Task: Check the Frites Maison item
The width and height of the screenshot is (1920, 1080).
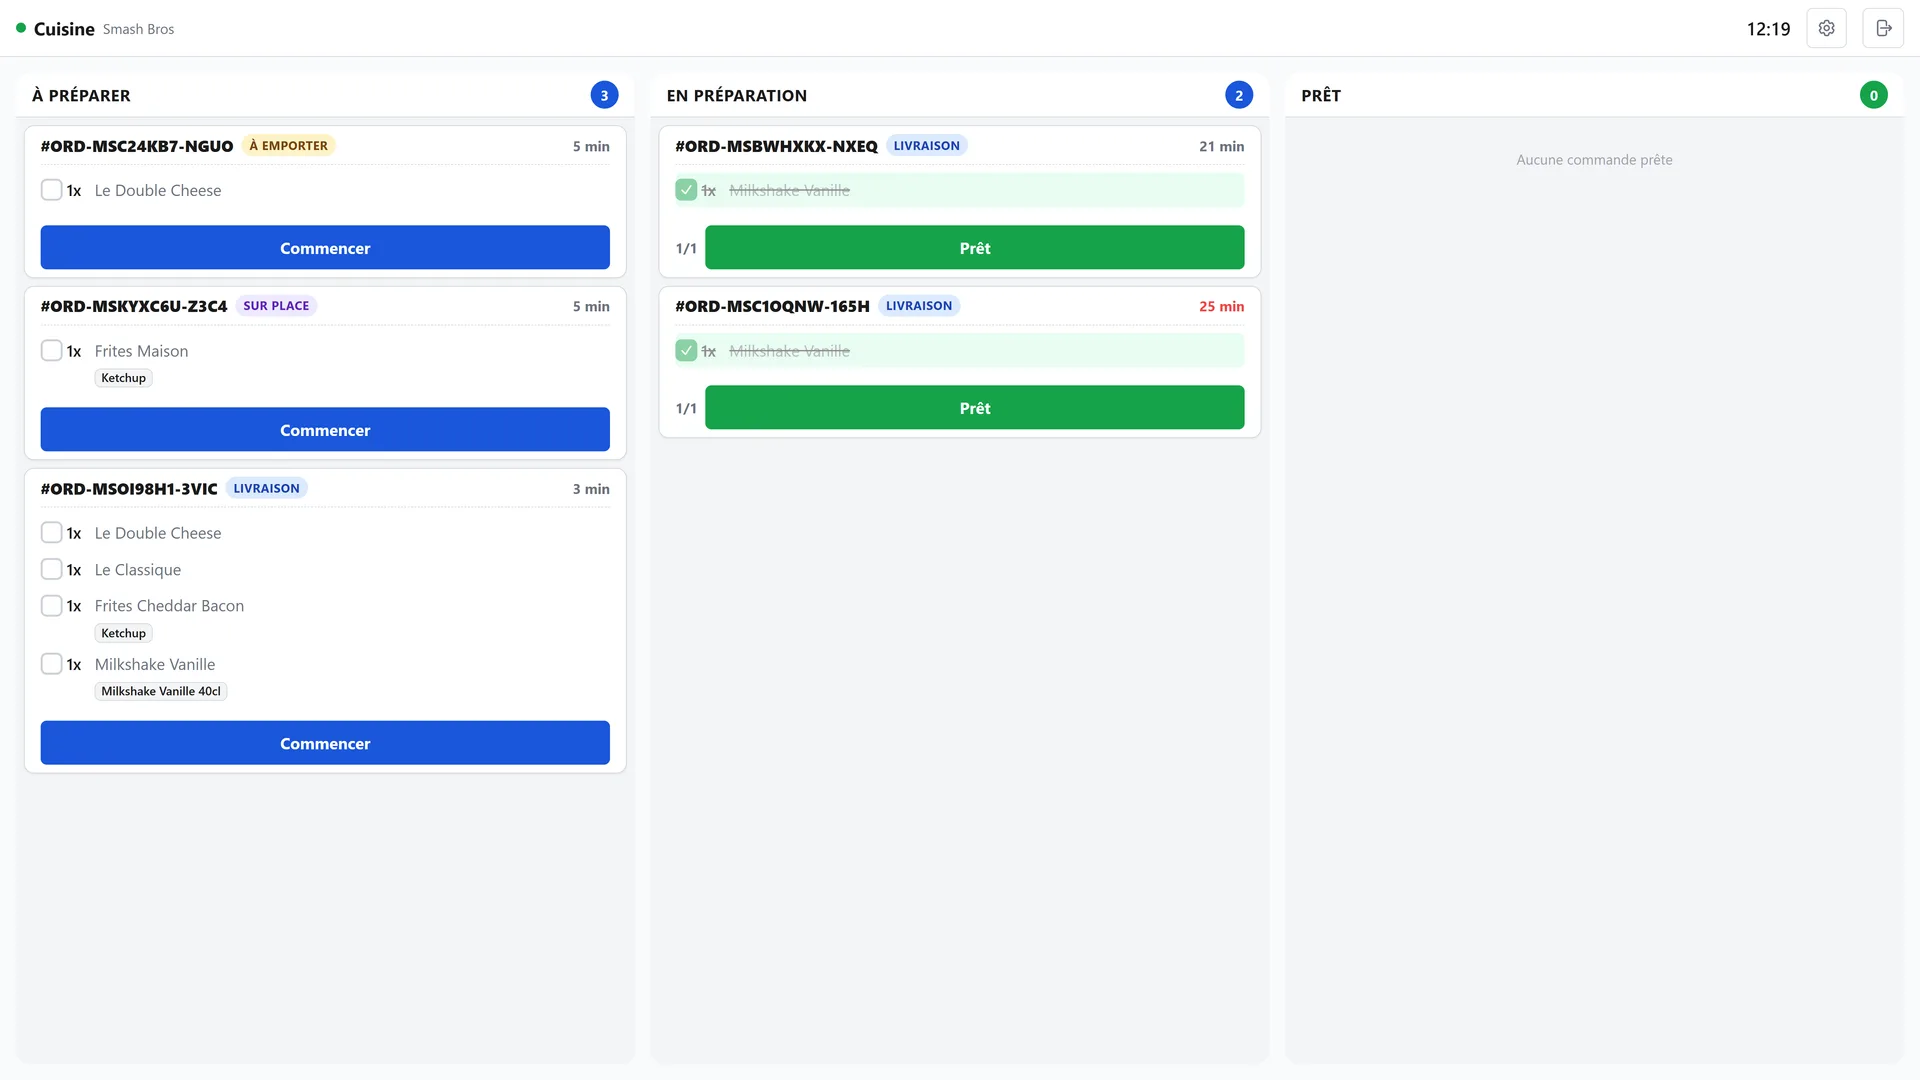Action: (x=52, y=350)
